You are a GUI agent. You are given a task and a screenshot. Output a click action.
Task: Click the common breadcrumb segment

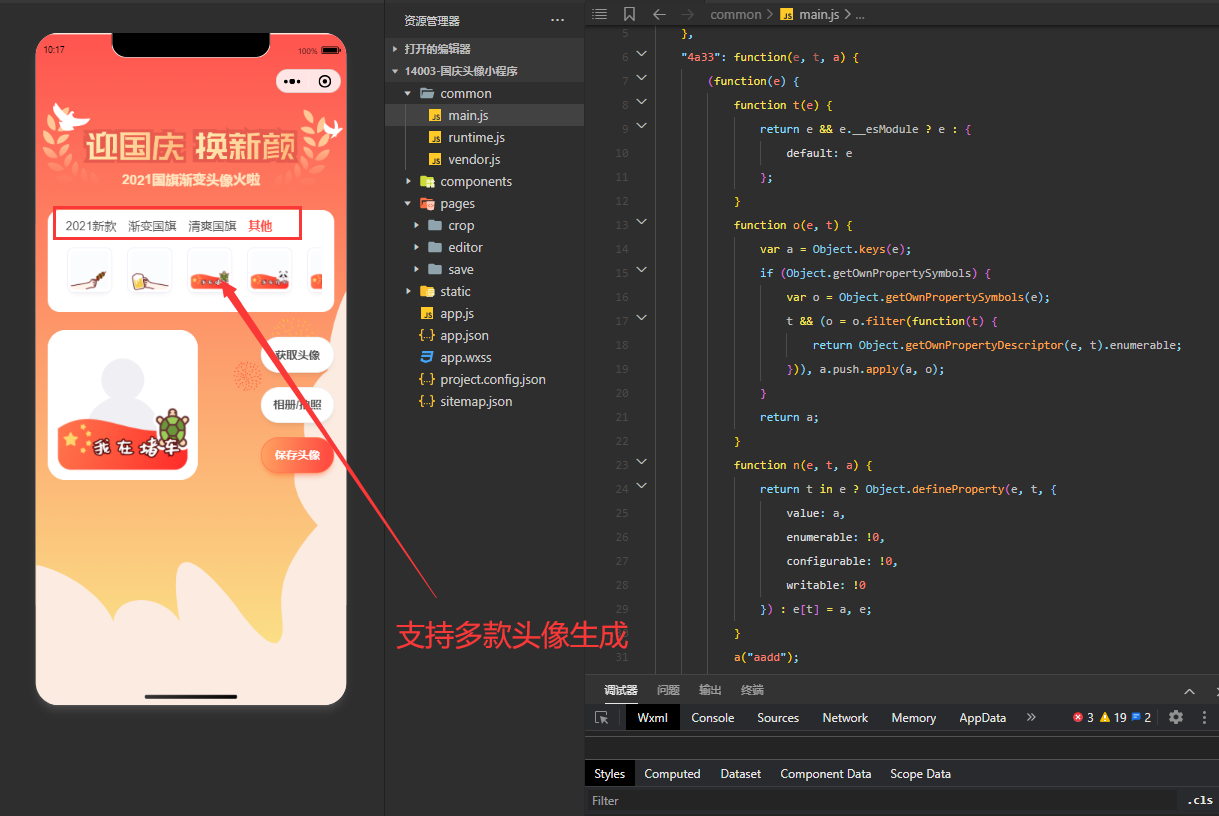(x=735, y=14)
